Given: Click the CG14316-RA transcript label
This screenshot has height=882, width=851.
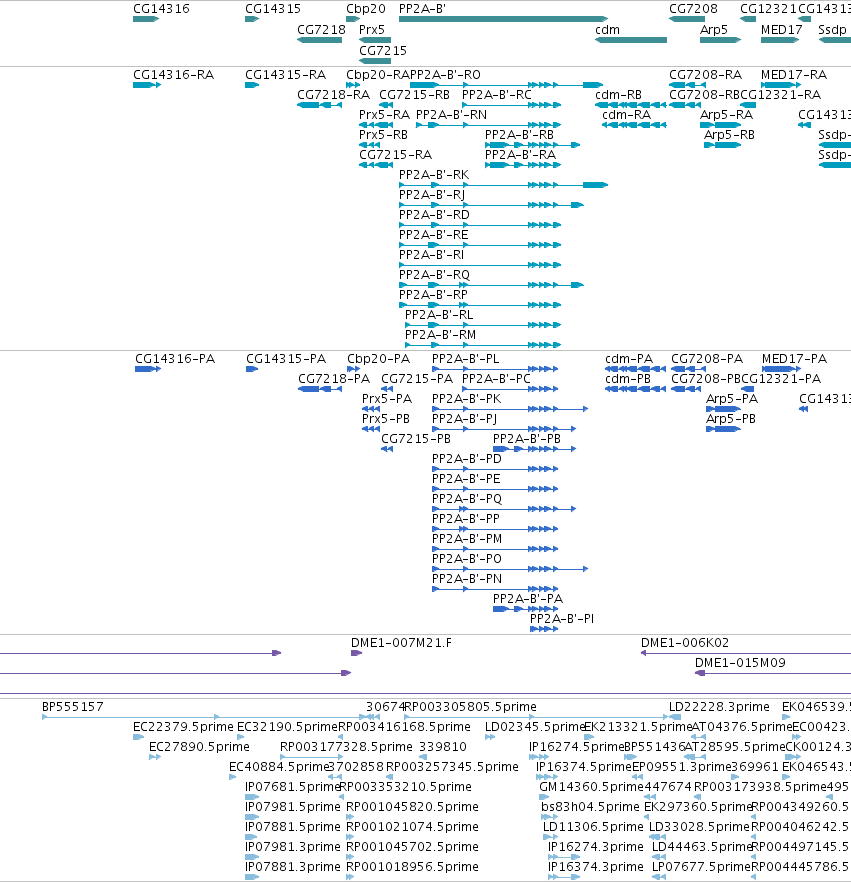Looking at the screenshot, I should pyautogui.click(x=173, y=75).
